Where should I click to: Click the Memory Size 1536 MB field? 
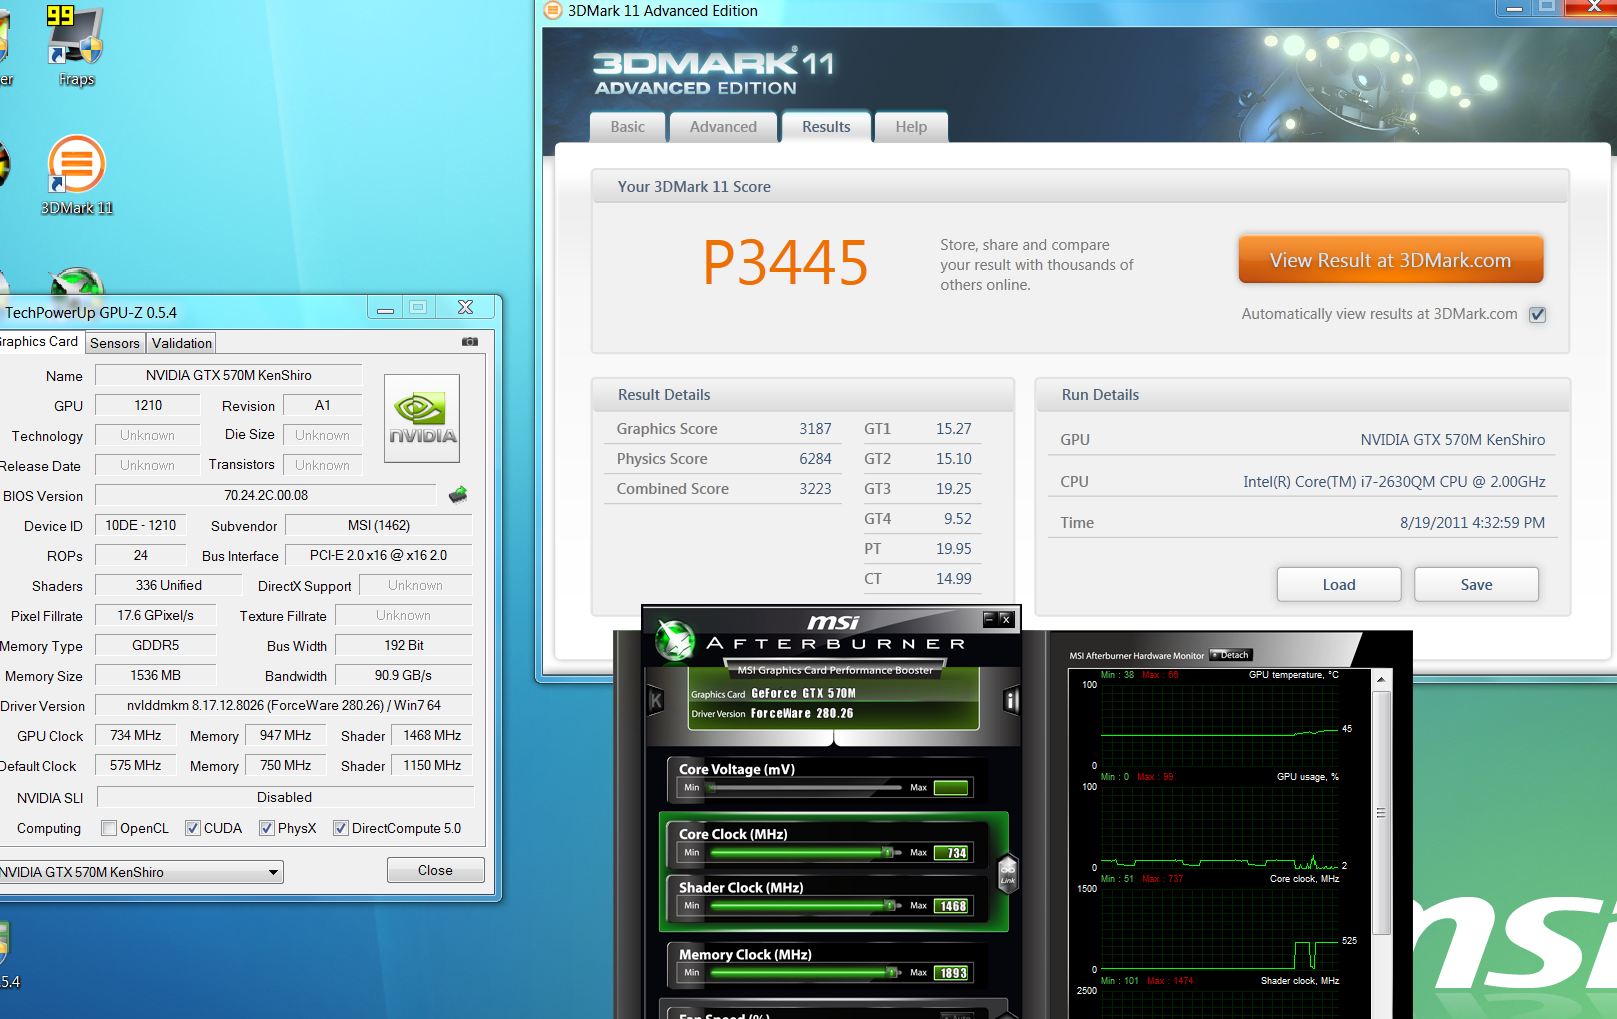coord(156,675)
